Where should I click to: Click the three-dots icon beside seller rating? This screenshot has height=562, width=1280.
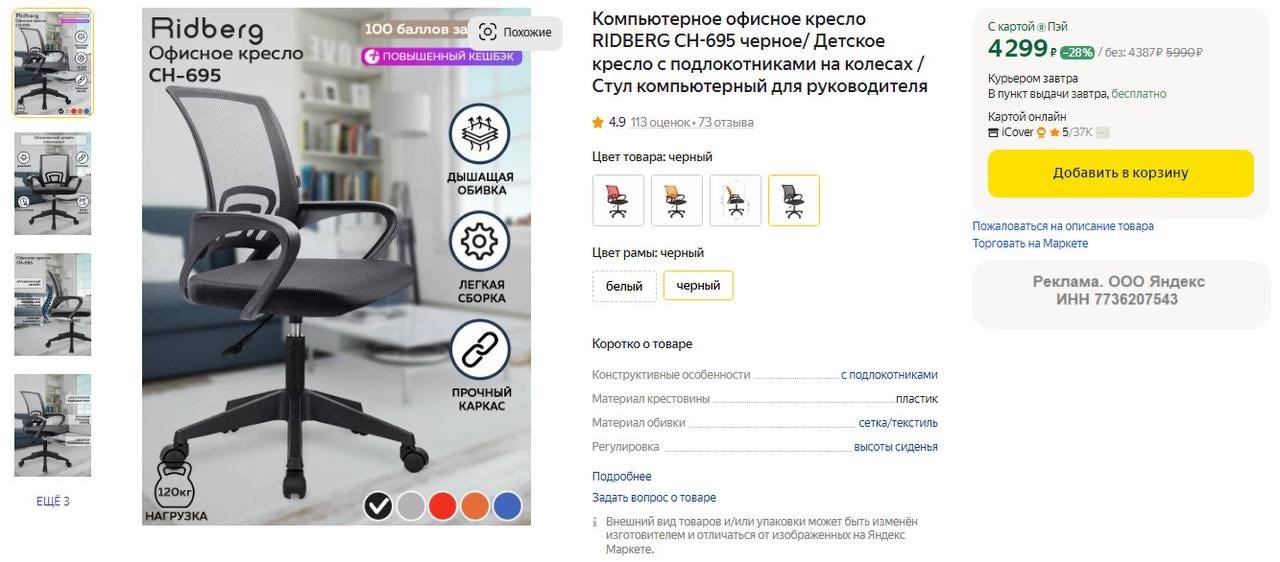(x=1103, y=132)
